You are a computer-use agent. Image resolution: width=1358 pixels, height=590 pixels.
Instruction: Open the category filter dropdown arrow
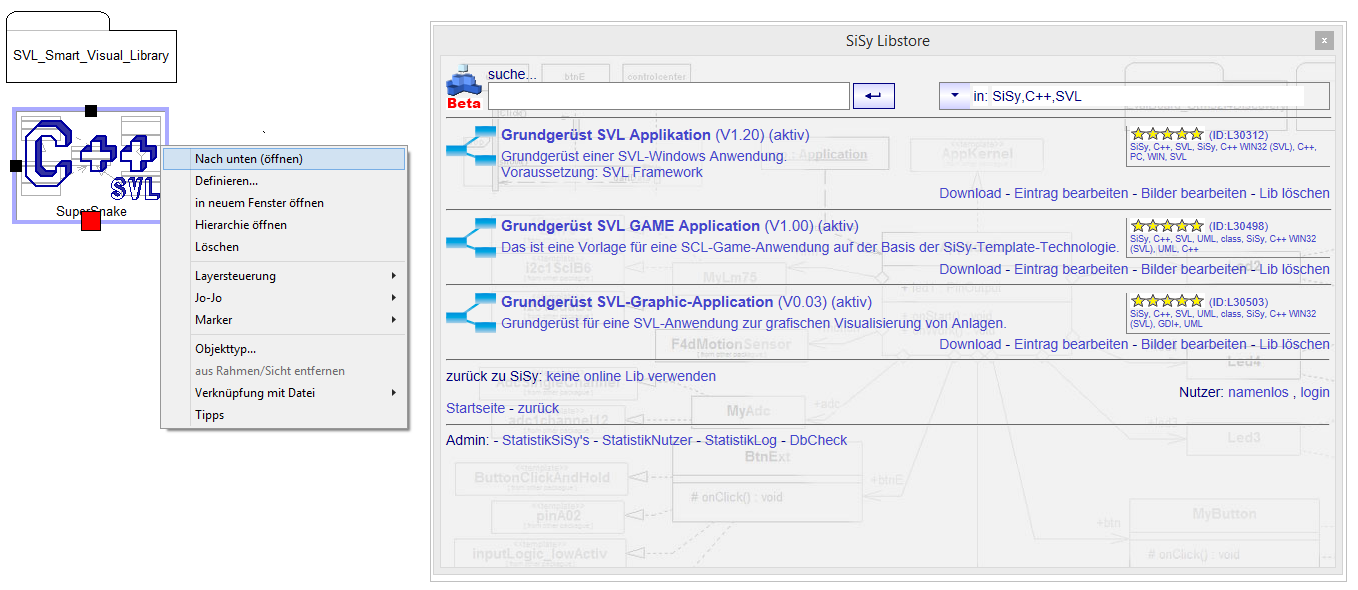point(954,96)
